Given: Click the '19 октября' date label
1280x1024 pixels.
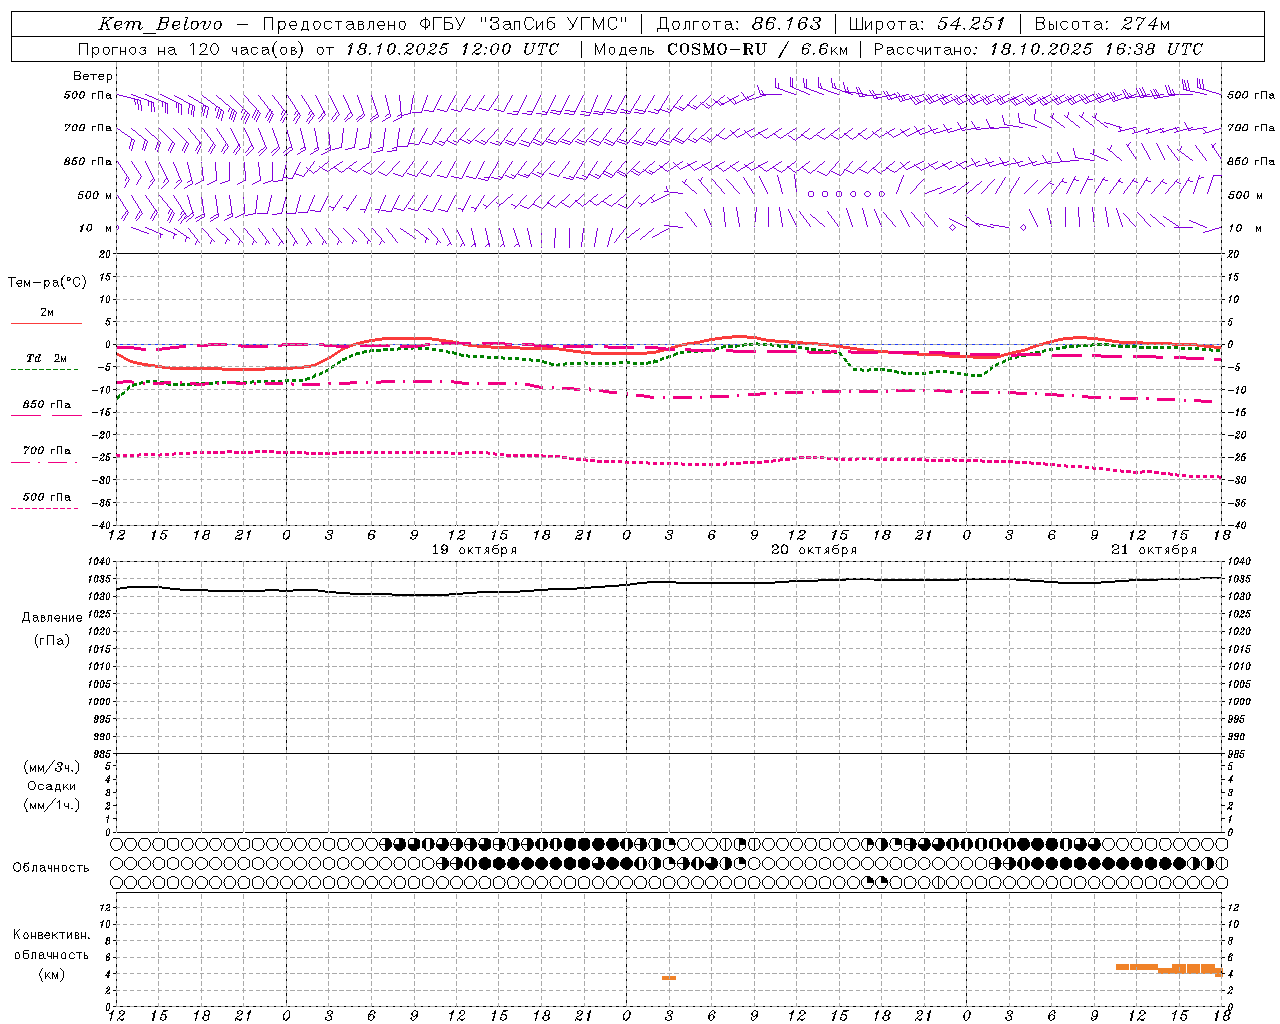Looking at the screenshot, I should pos(474,550).
